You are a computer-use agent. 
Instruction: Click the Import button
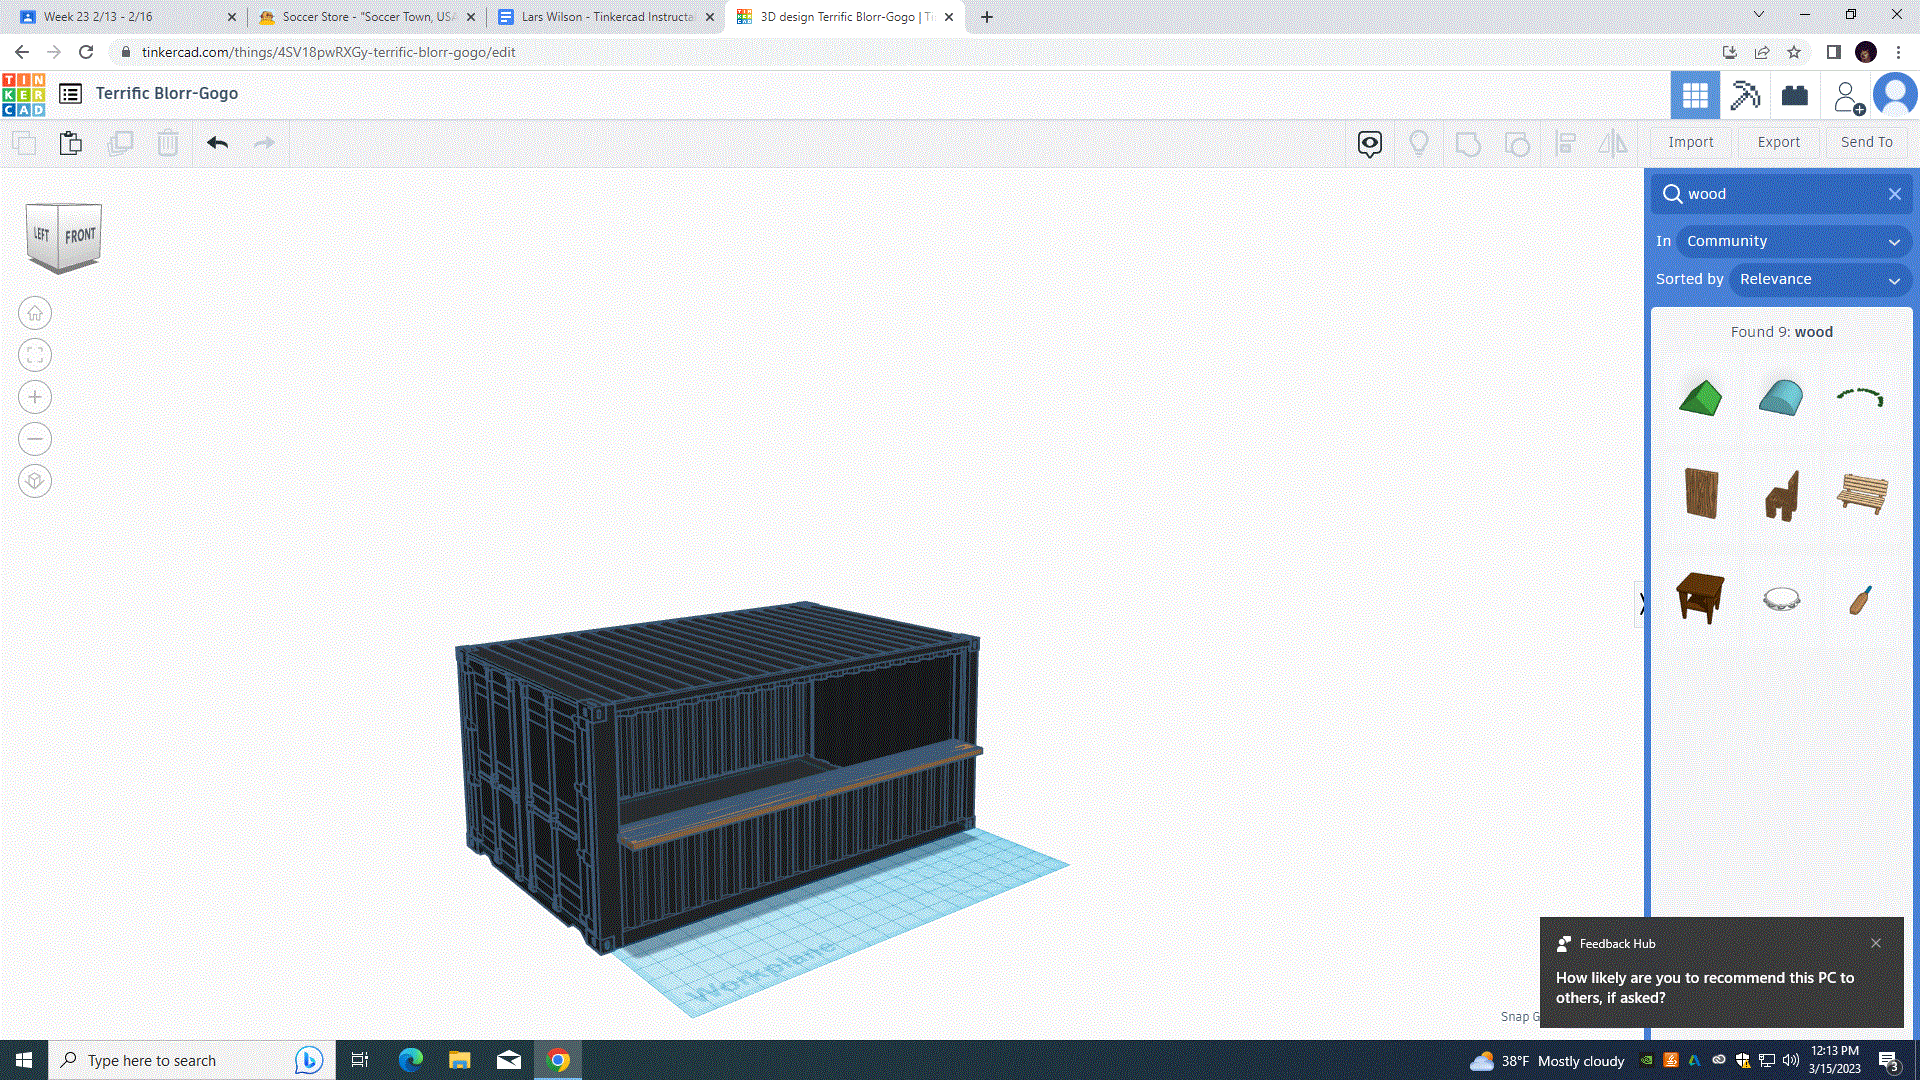1690,142
